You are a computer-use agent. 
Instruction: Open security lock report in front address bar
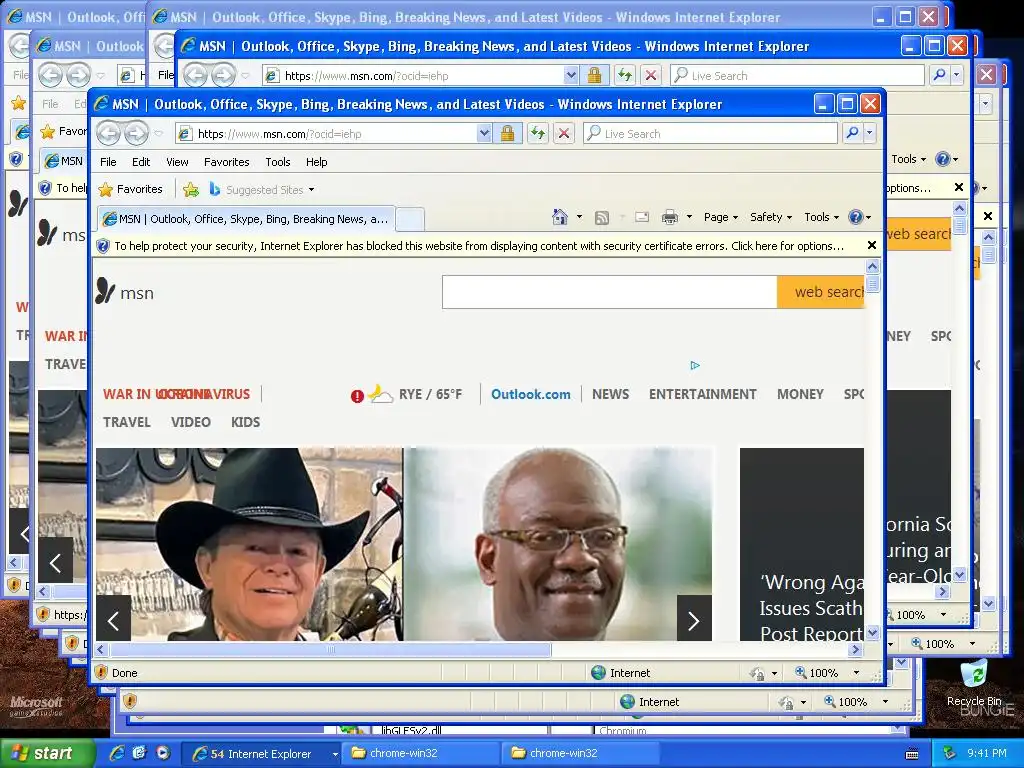tap(507, 134)
